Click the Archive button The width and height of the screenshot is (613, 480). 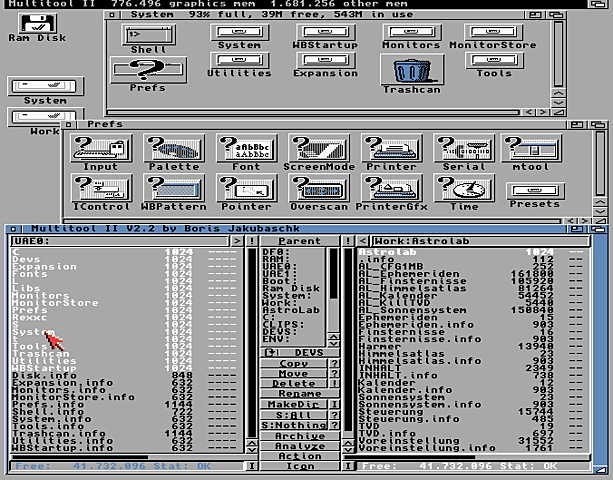(299, 436)
